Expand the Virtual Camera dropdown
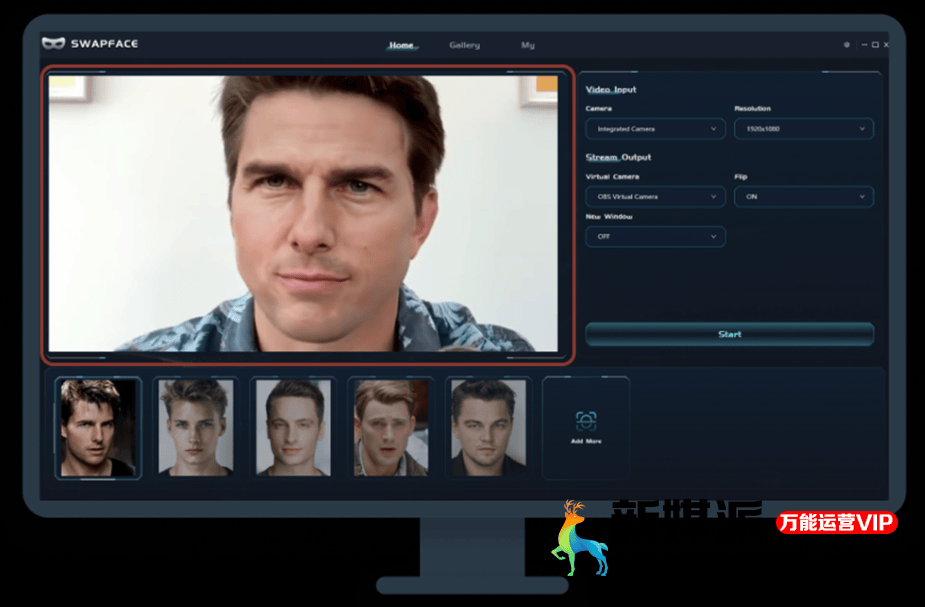 coord(655,197)
